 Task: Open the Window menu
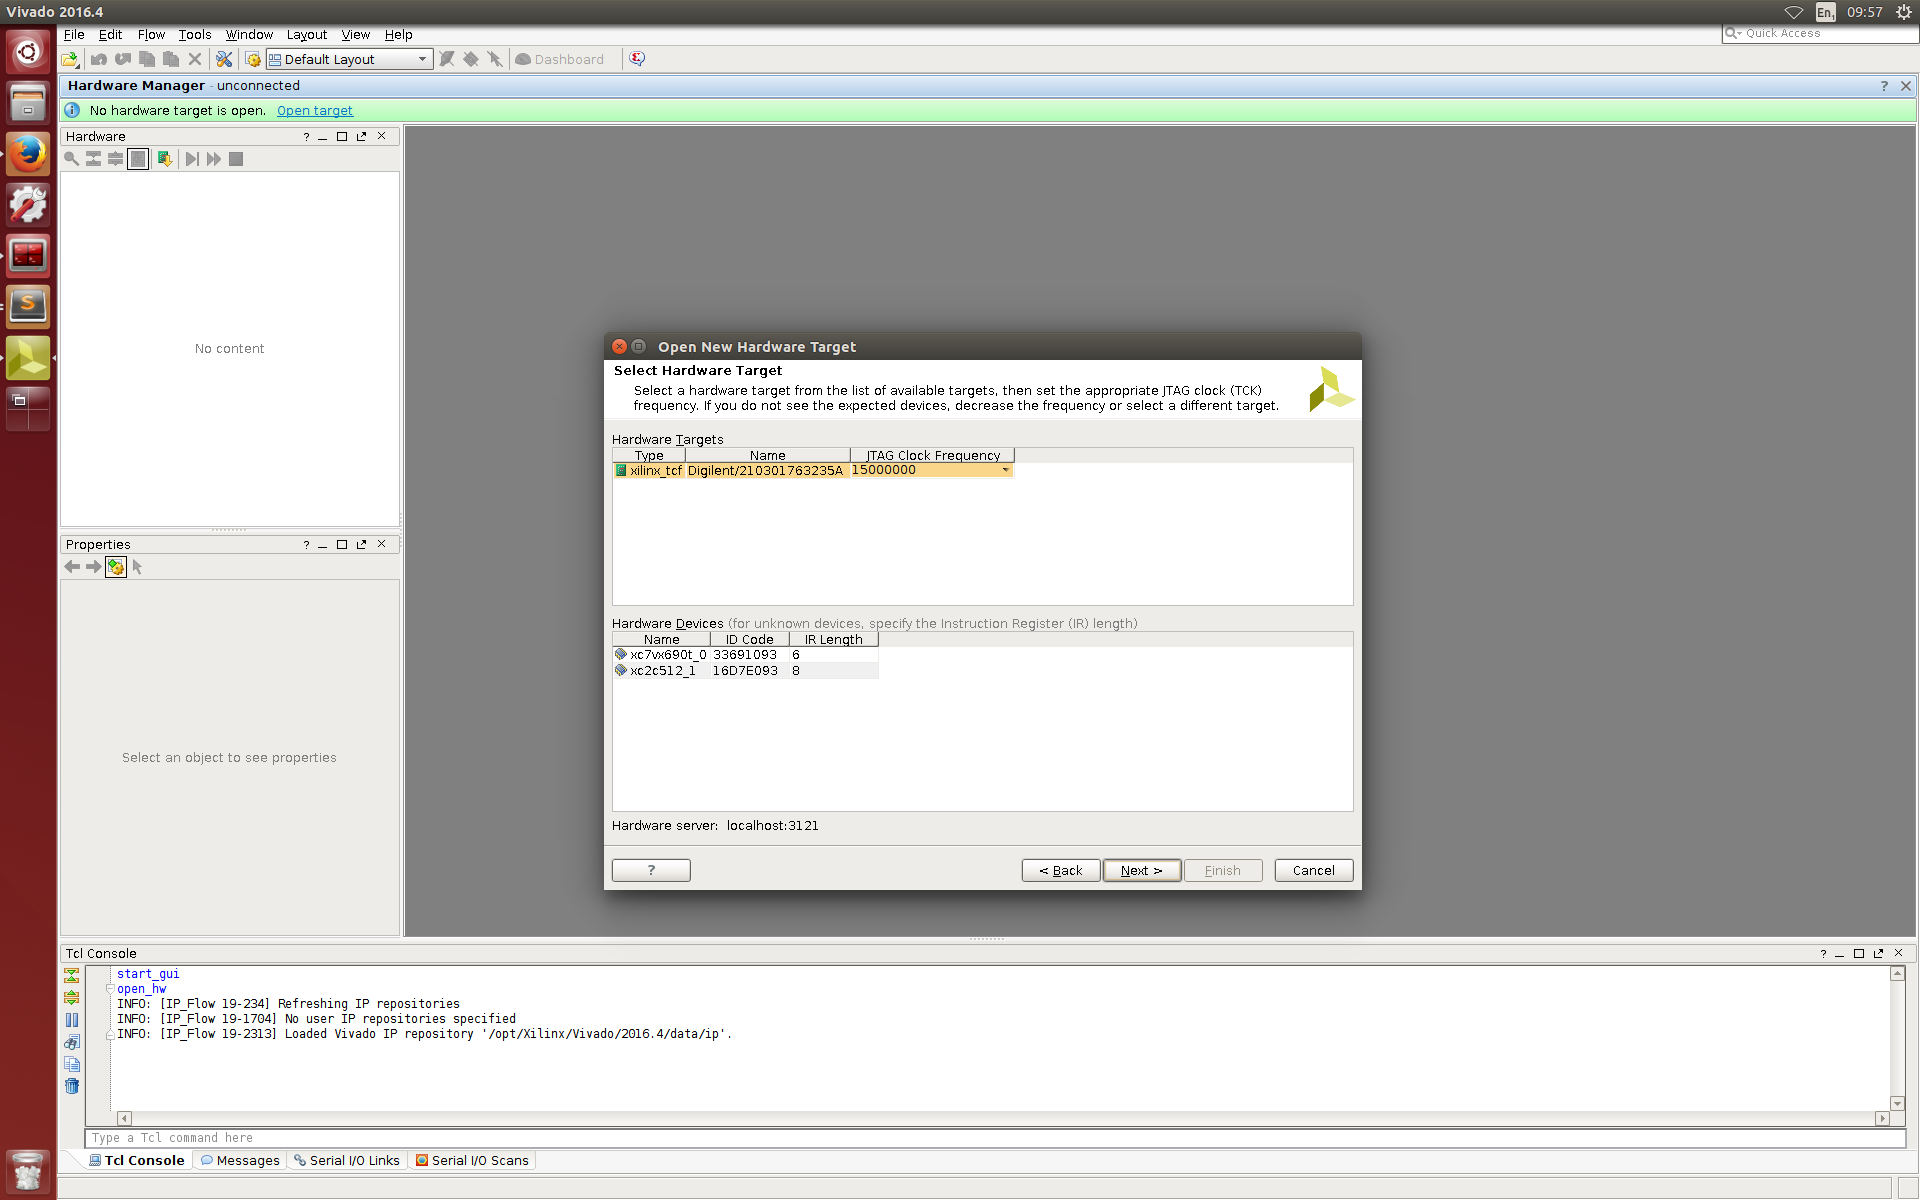tap(249, 34)
